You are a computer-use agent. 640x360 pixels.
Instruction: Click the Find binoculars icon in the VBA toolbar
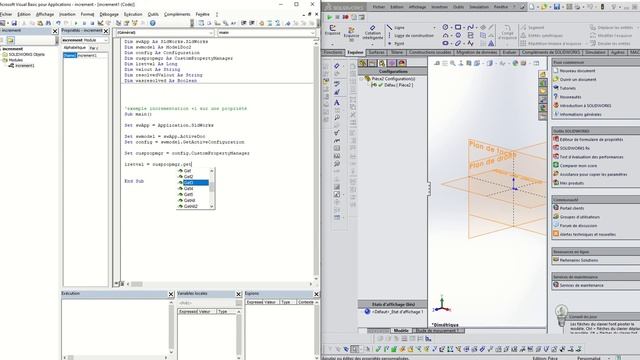48,23
